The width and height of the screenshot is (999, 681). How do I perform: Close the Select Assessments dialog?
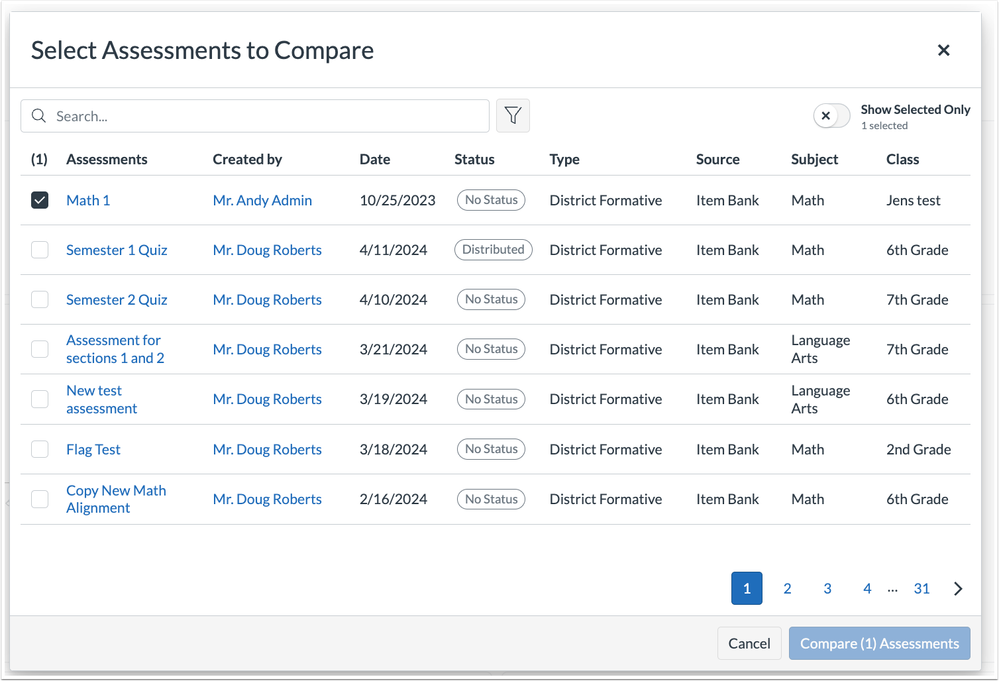click(943, 49)
